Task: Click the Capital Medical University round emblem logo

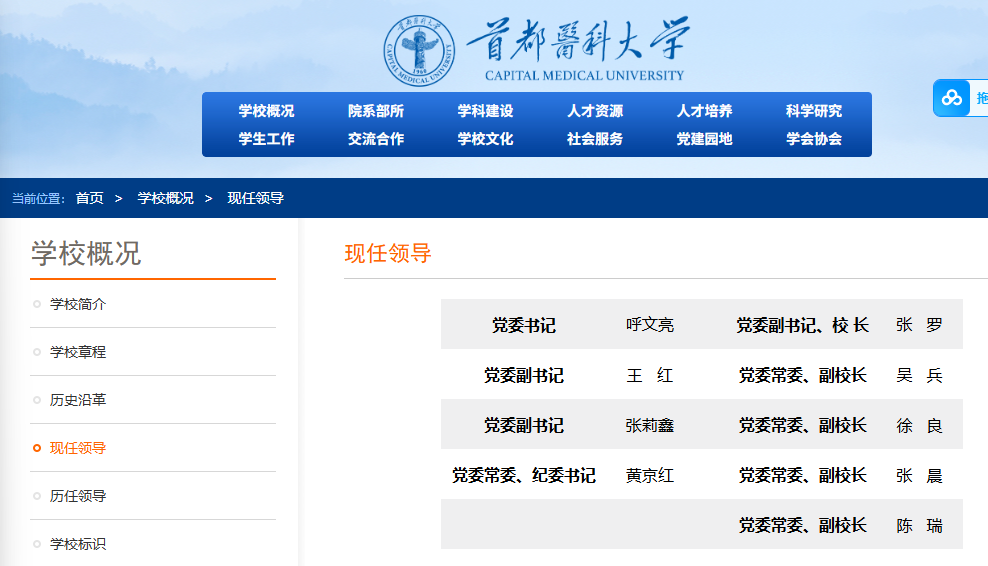Action: 419,50
